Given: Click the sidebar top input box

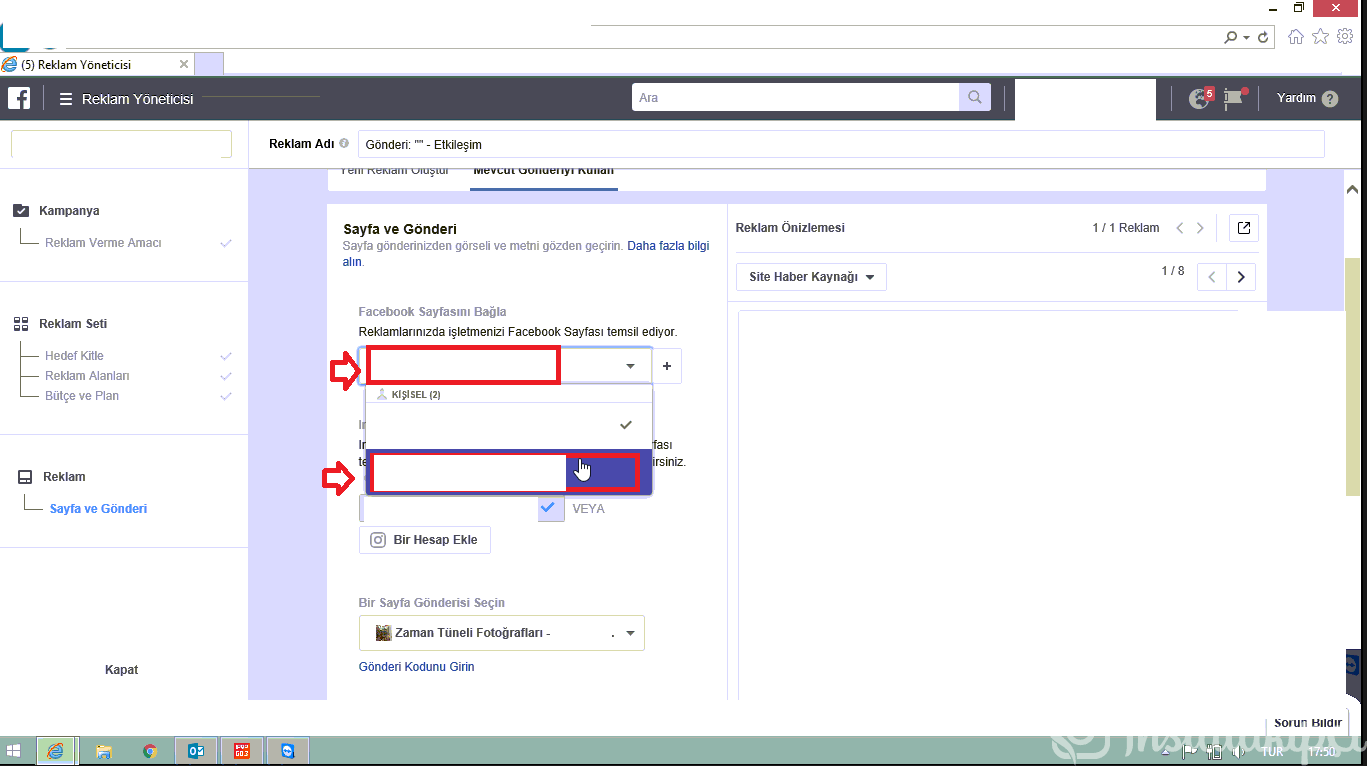Looking at the screenshot, I should click(x=121, y=144).
